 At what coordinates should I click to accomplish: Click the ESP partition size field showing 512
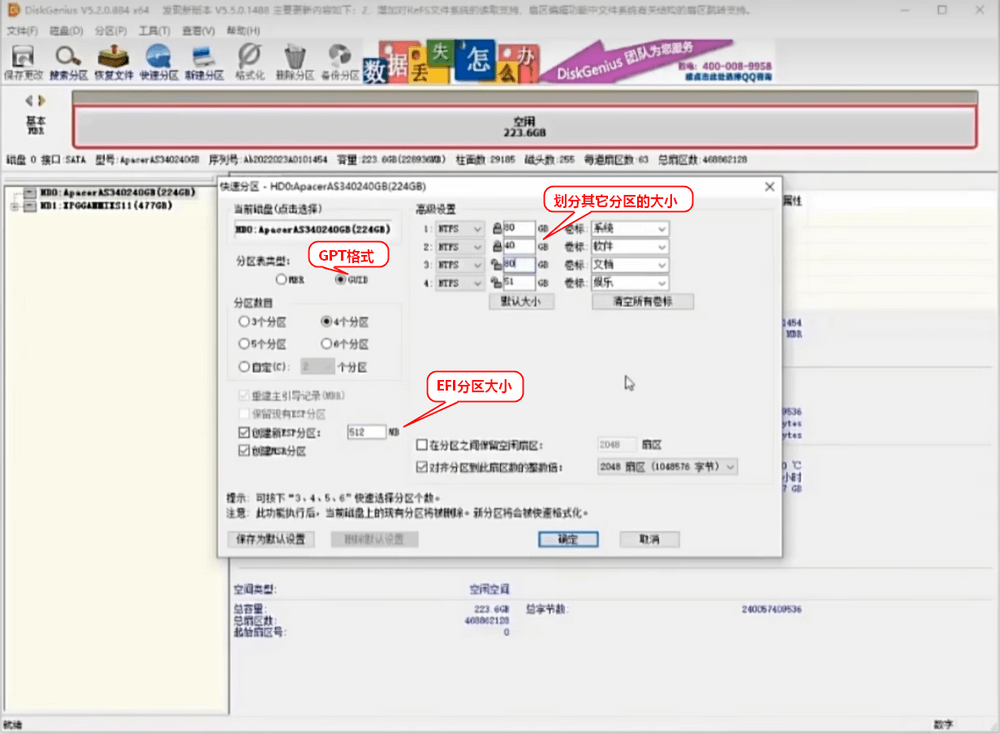pyautogui.click(x=365, y=432)
